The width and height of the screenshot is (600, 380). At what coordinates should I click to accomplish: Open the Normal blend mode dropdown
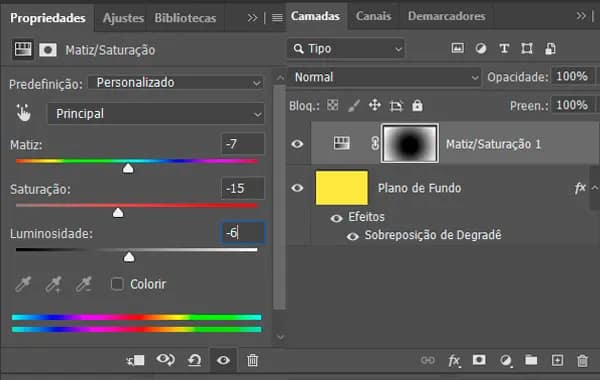click(384, 77)
